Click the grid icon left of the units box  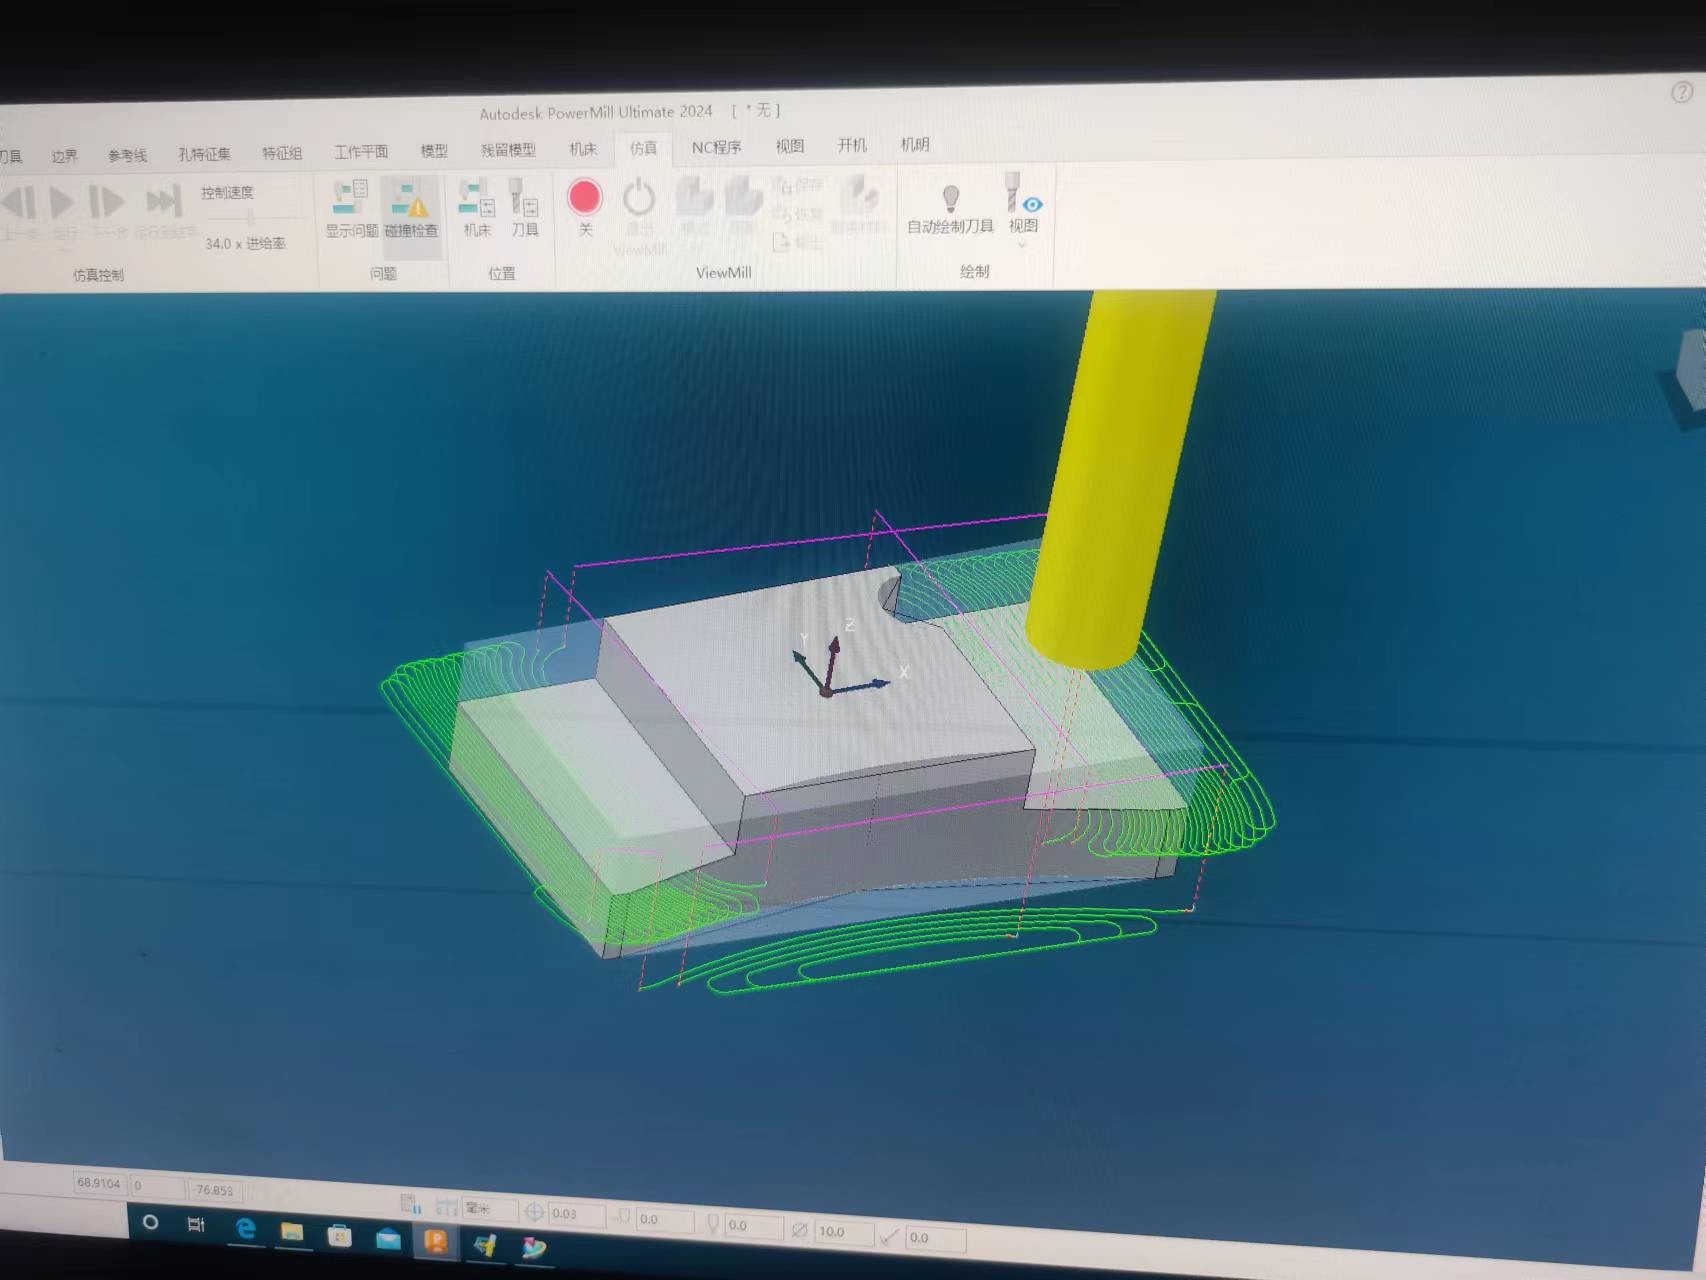pyautogui.click(x=410, y=1203)
